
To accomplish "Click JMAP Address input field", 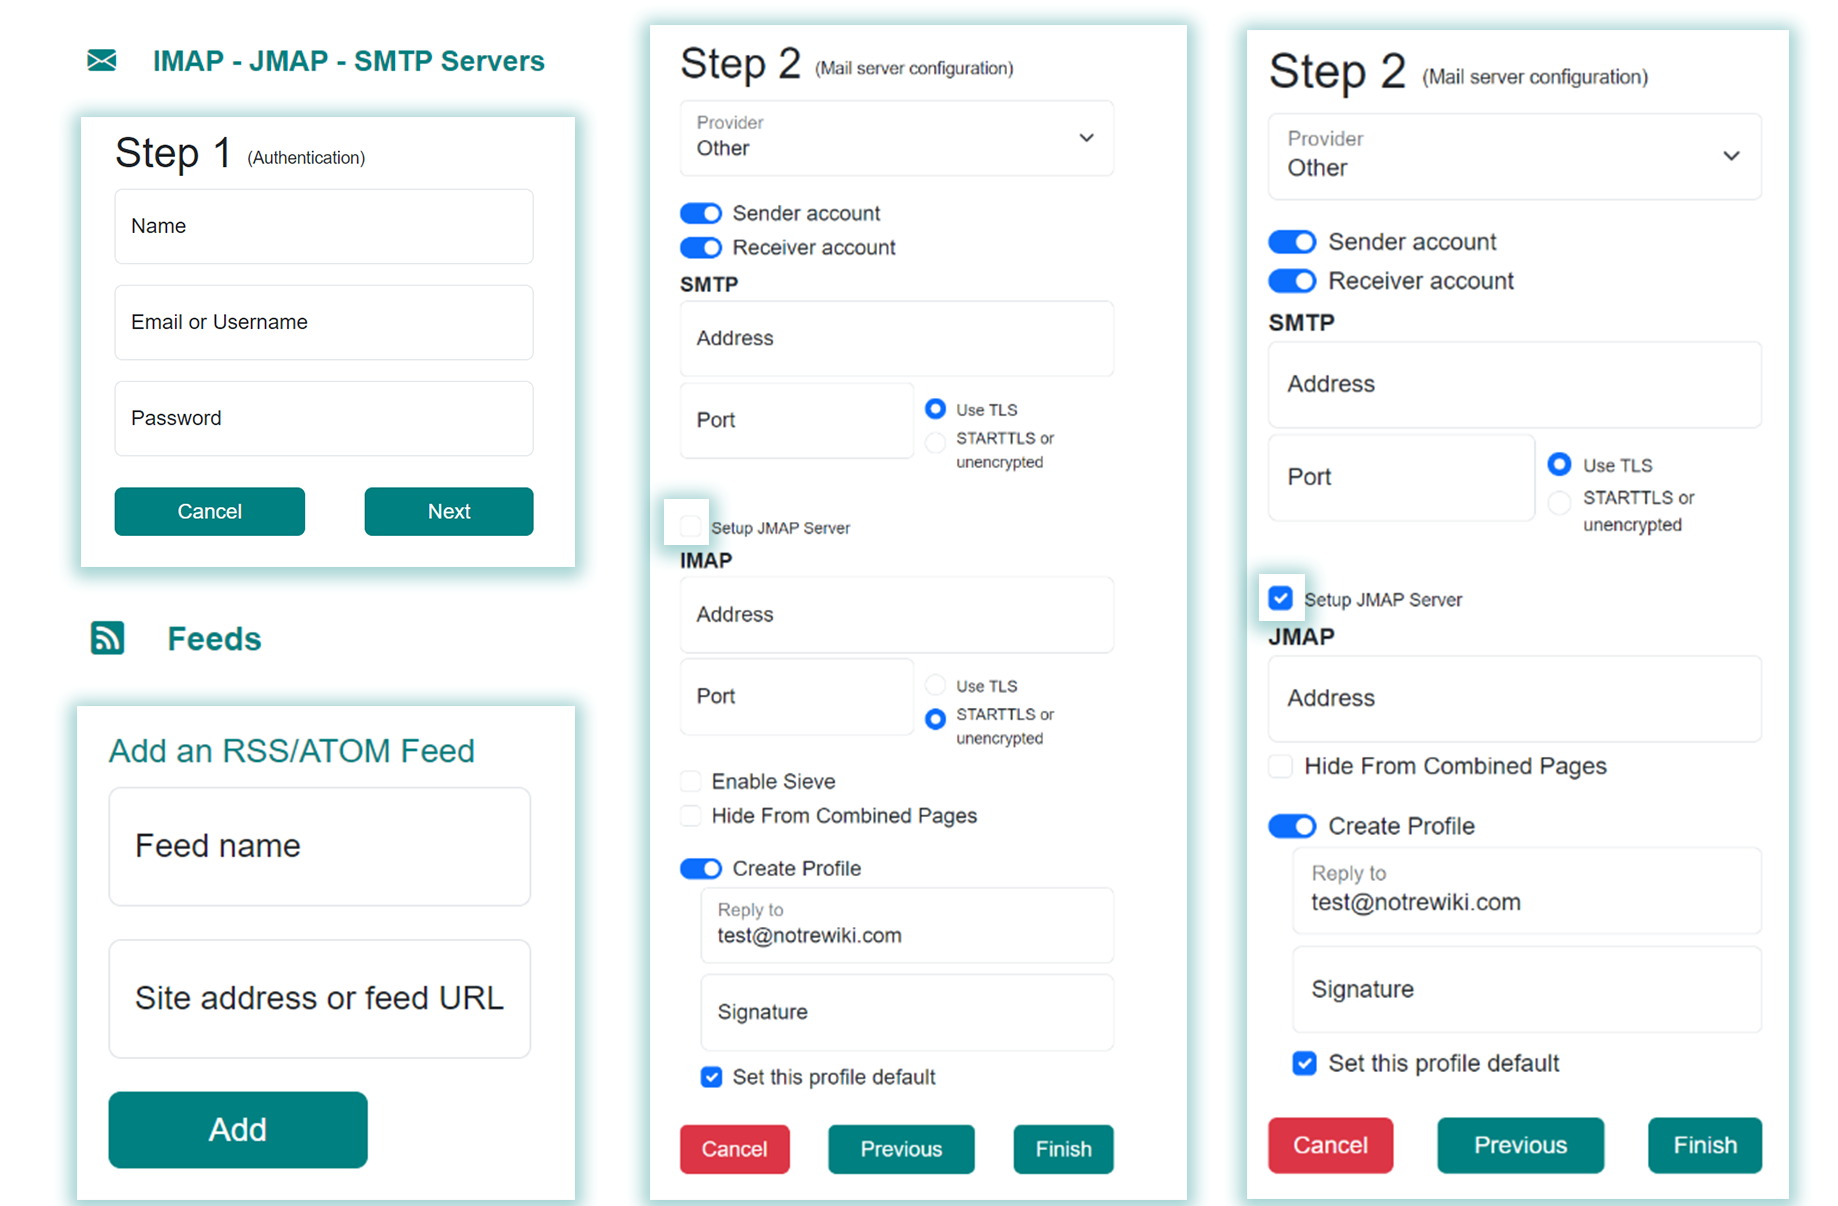I will point(1515,699).
